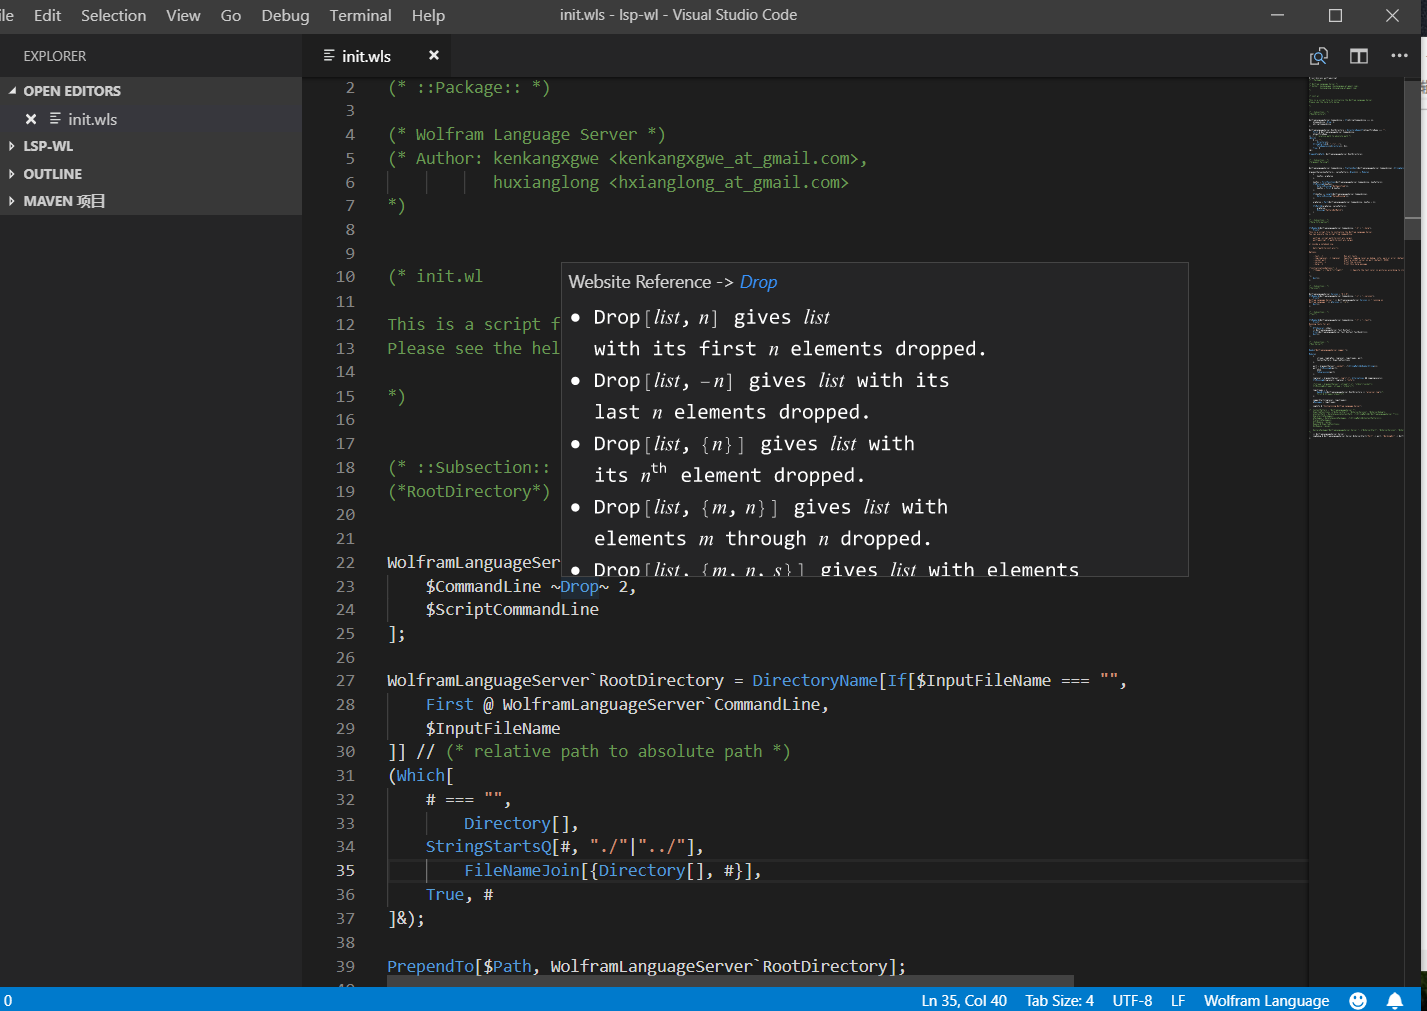Minimize the Visual Studio Code window
1427x1011 pixels.
(x=1277, y=15)
